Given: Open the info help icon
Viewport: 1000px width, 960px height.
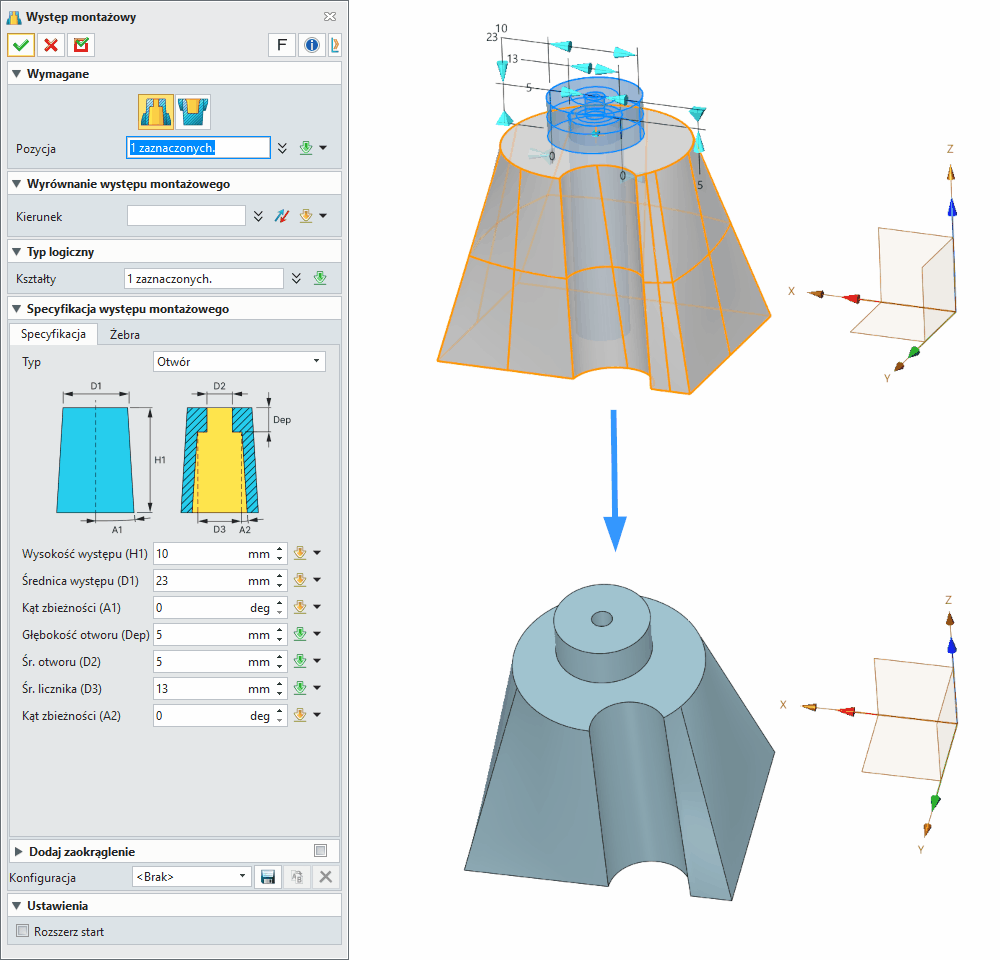Looking at the screenshot, I should 311,45.
